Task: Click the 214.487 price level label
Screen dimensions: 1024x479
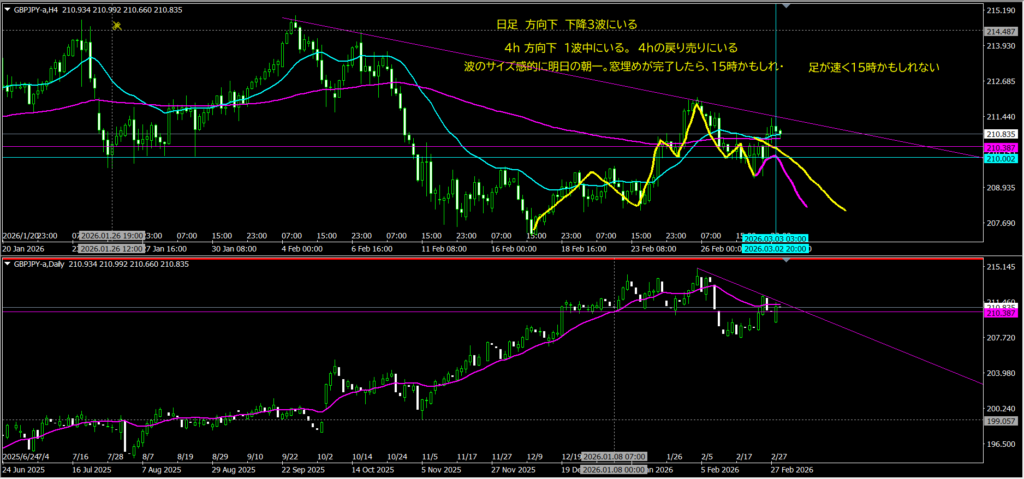Action: (x=1002, y=31)
